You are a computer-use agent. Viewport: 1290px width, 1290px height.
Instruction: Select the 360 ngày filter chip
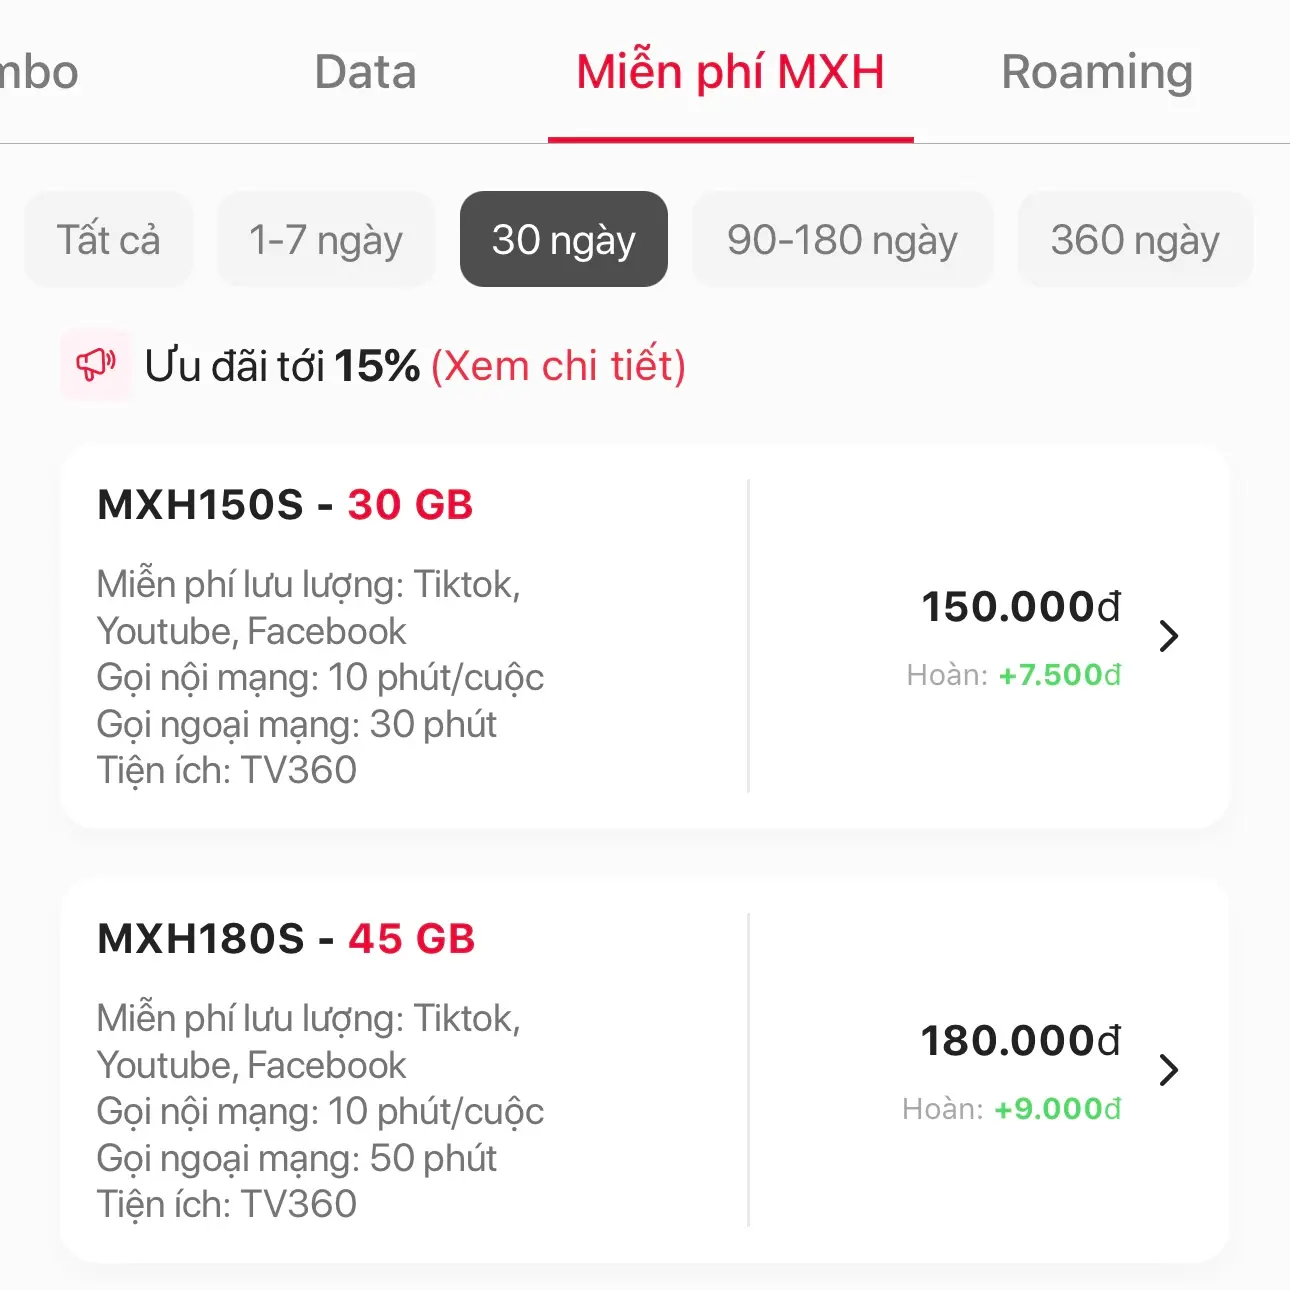(x=1135, y=239)
